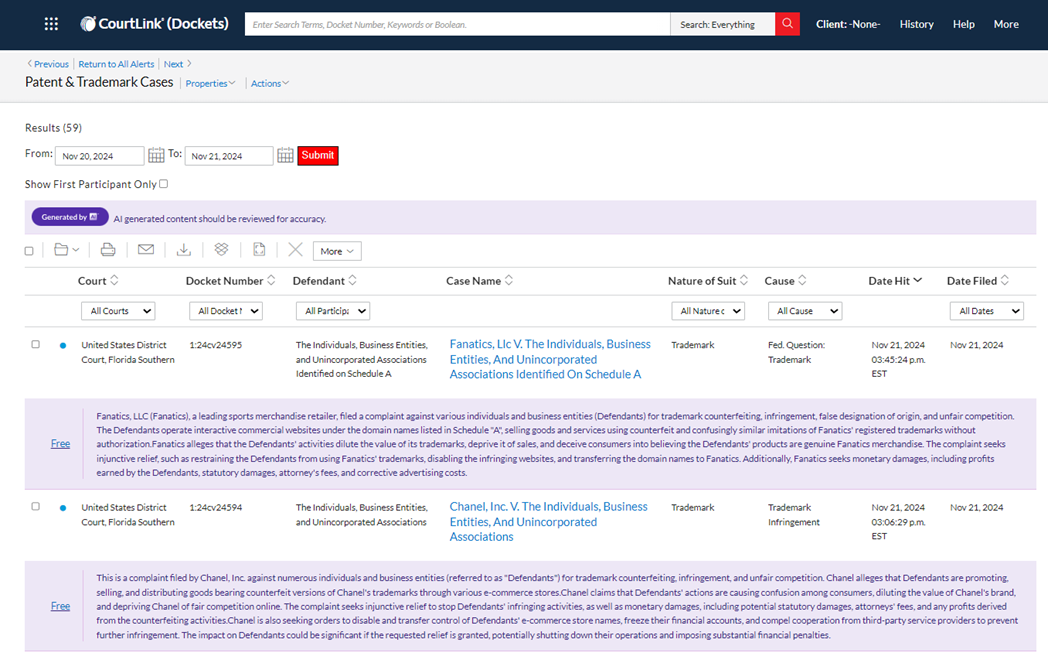
Task: Click the From date field Nov 20, 2024
Action: tap(99, 156)
